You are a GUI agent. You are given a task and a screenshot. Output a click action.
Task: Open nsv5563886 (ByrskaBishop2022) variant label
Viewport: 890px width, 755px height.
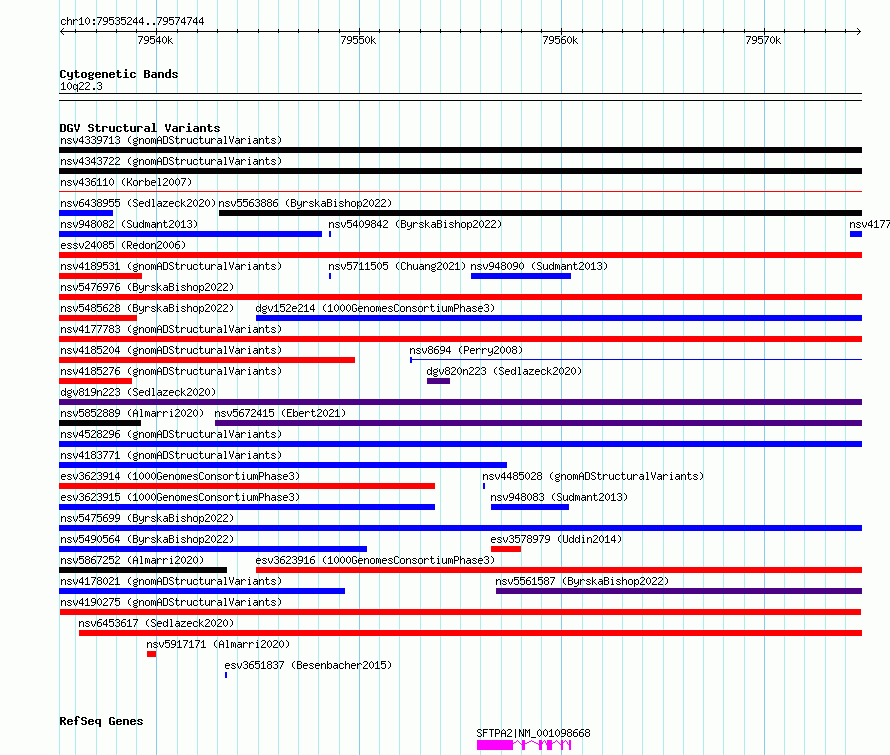coord(305,203)
